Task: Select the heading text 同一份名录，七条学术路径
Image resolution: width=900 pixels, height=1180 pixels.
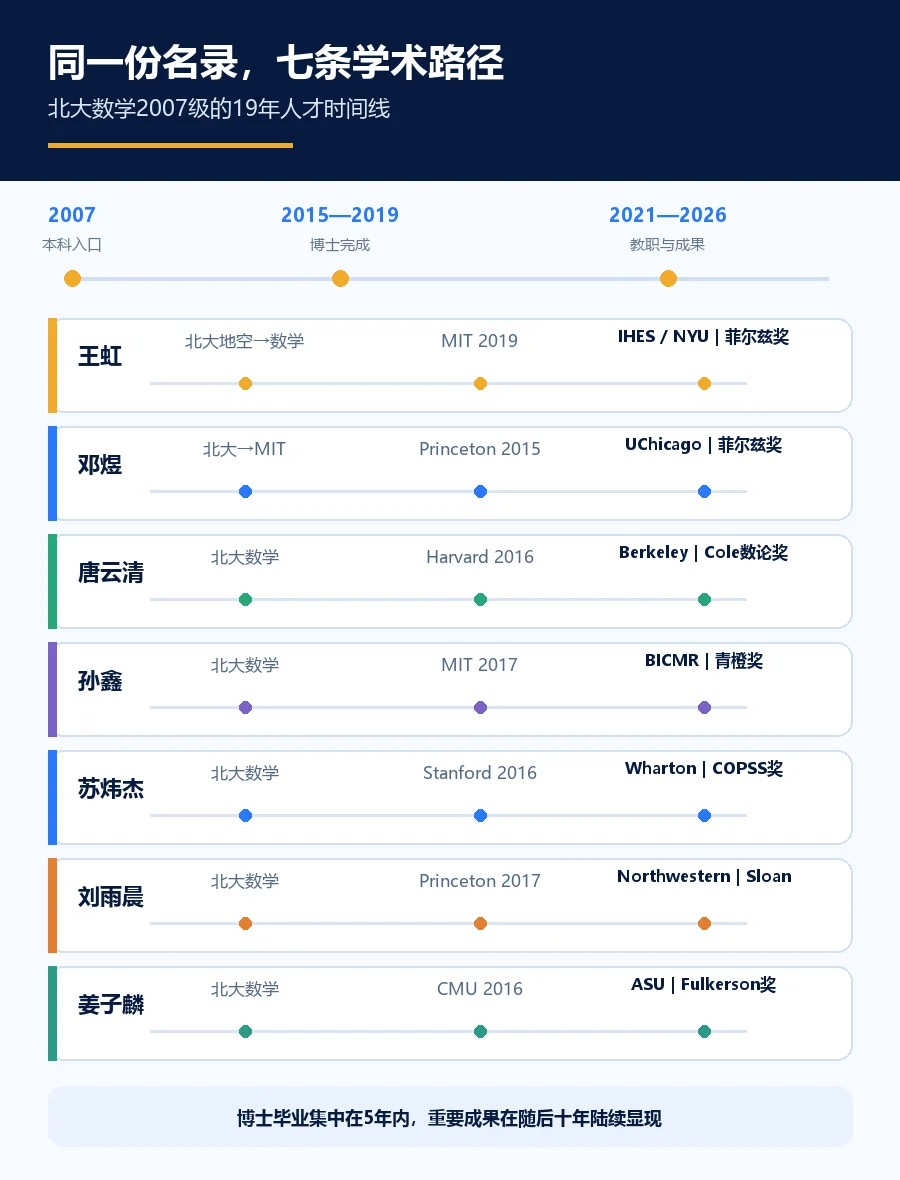Action: point(275,62)
